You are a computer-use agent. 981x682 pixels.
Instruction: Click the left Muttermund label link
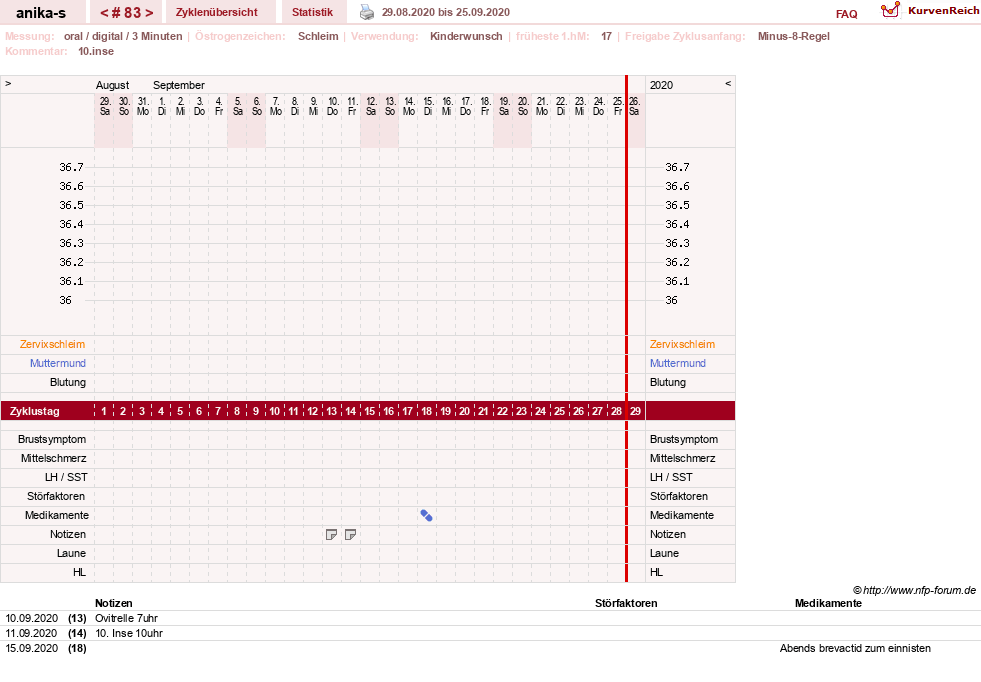coord(58,363)
